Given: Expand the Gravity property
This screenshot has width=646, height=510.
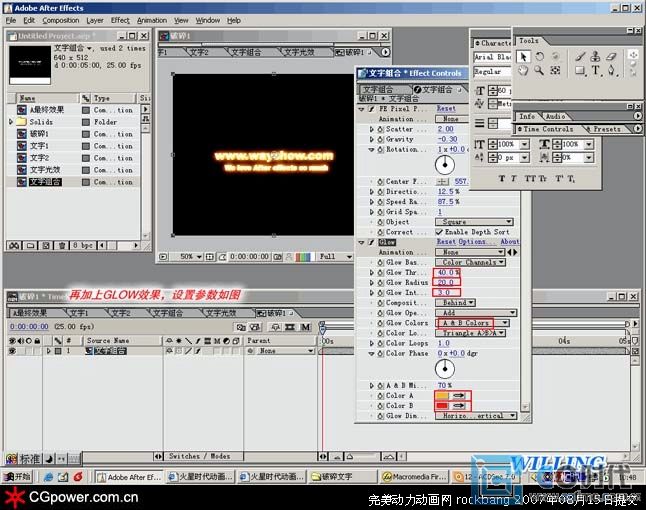Looking at the screenshot, I should tap(372, 140).
